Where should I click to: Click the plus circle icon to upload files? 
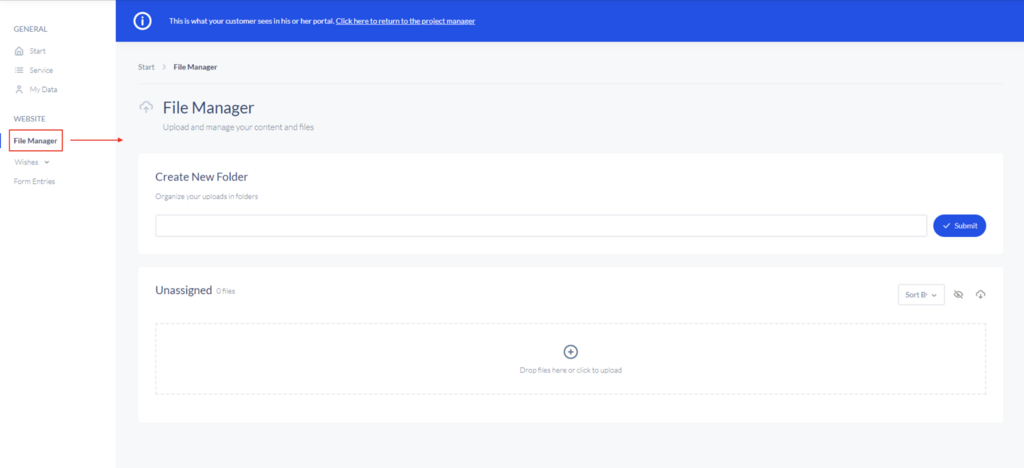click(571, 352)
